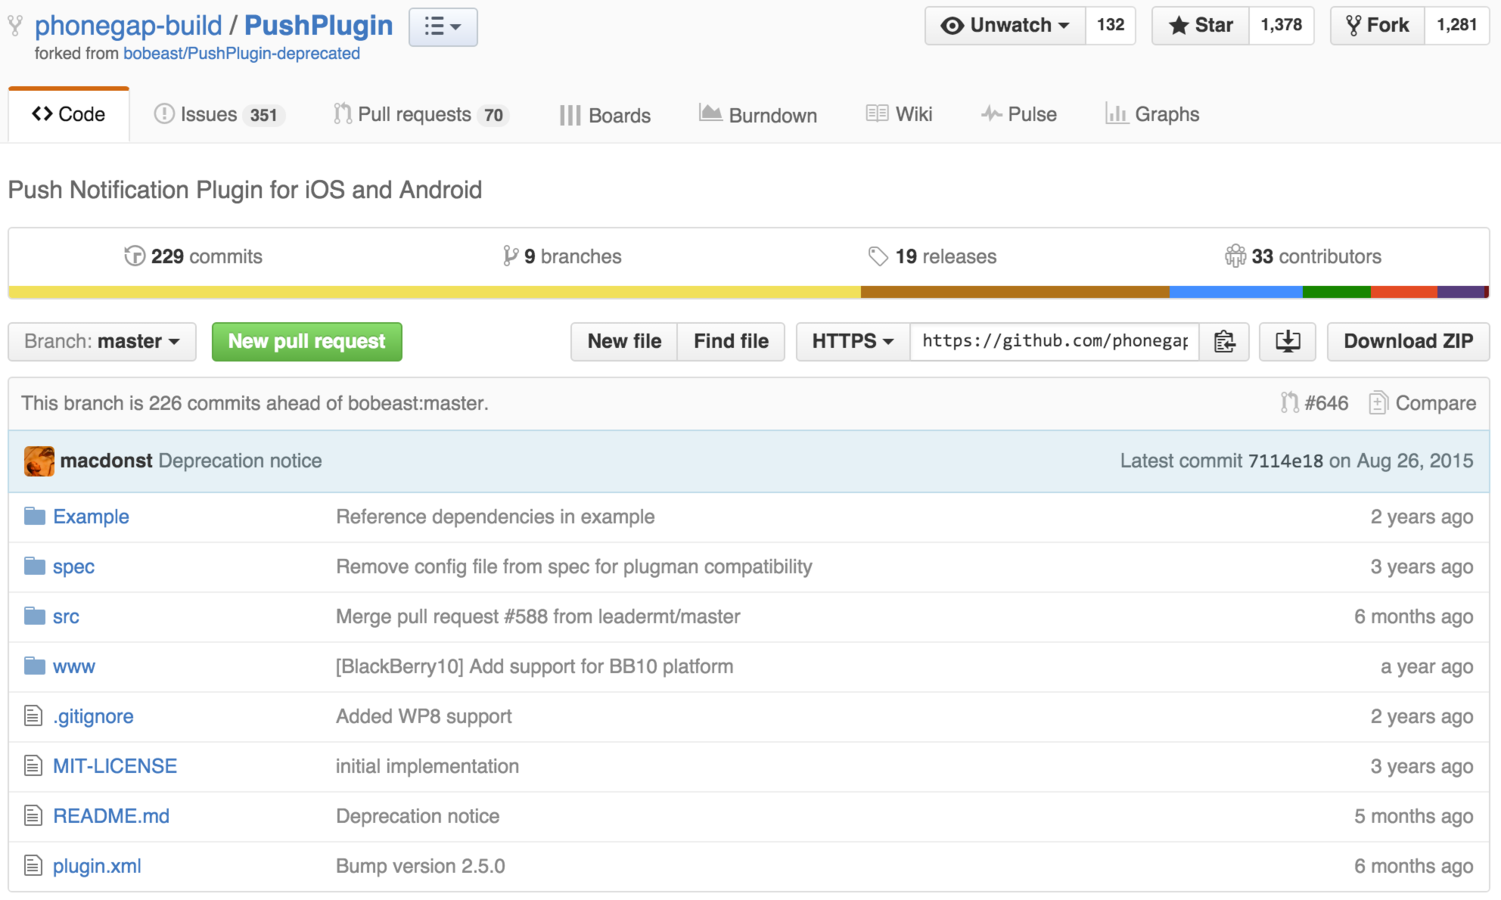Viewport: 1501px width, 900px height.
Task: Open the Unwatch dropdown
Action: point(1005,25)
